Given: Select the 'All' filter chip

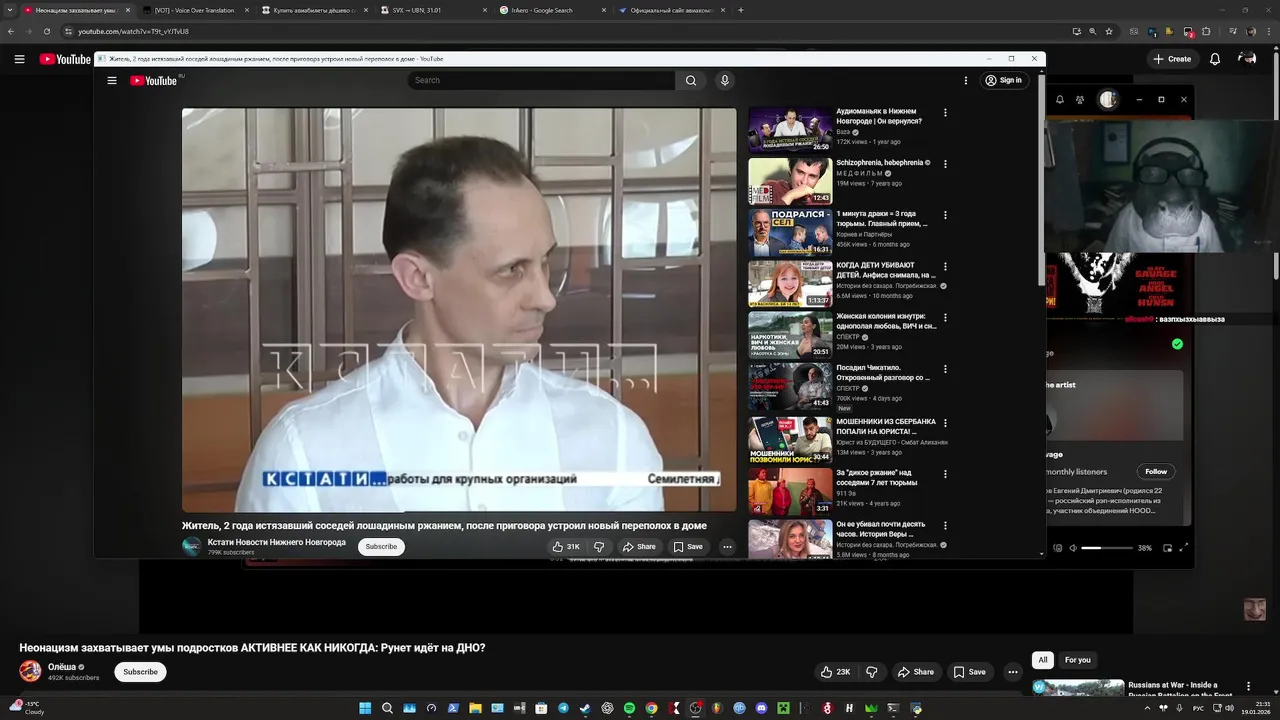Looking at the screenshot, I should pyautogui.click(x=1043, y=660).
